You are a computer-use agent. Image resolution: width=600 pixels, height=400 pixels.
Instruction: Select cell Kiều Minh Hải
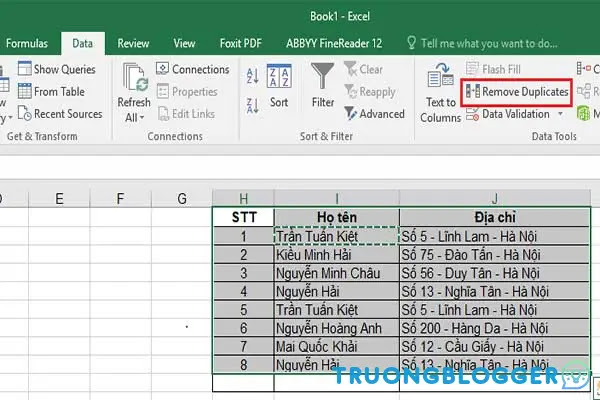point(337,255)
